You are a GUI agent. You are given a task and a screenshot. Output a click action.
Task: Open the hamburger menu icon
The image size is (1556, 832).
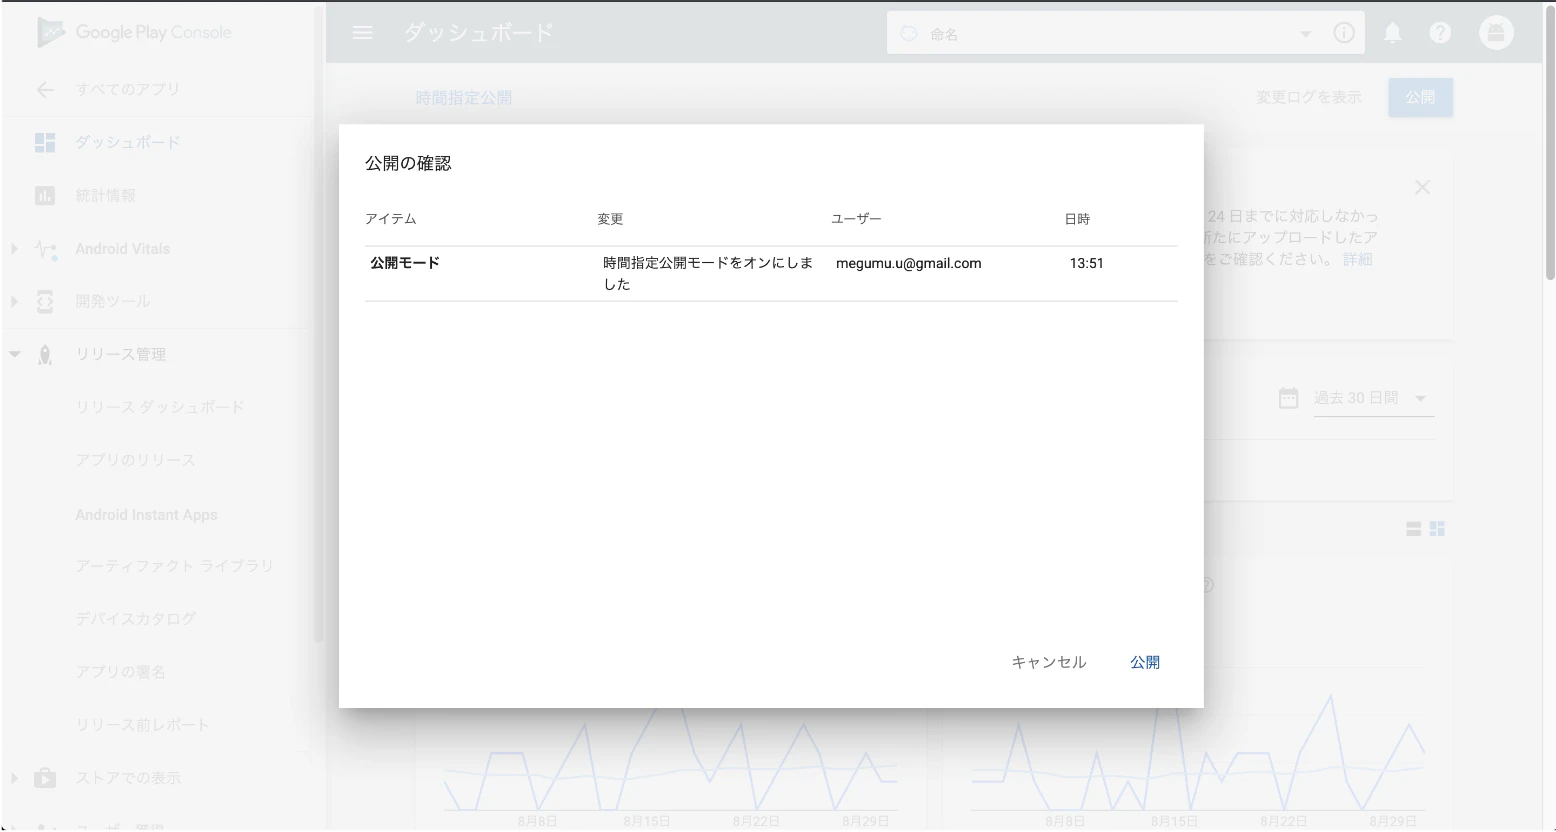363,33
